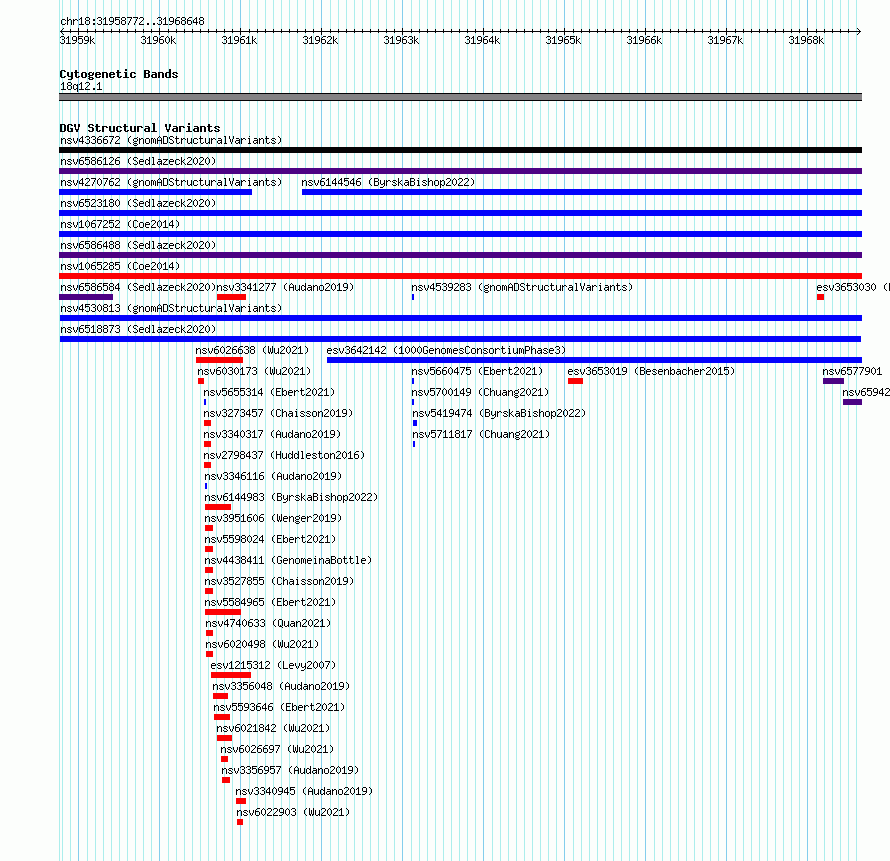The width and height of the screenshot is (890, 861).
Task: Click the 18q12.1 band label
Action: 81,86
